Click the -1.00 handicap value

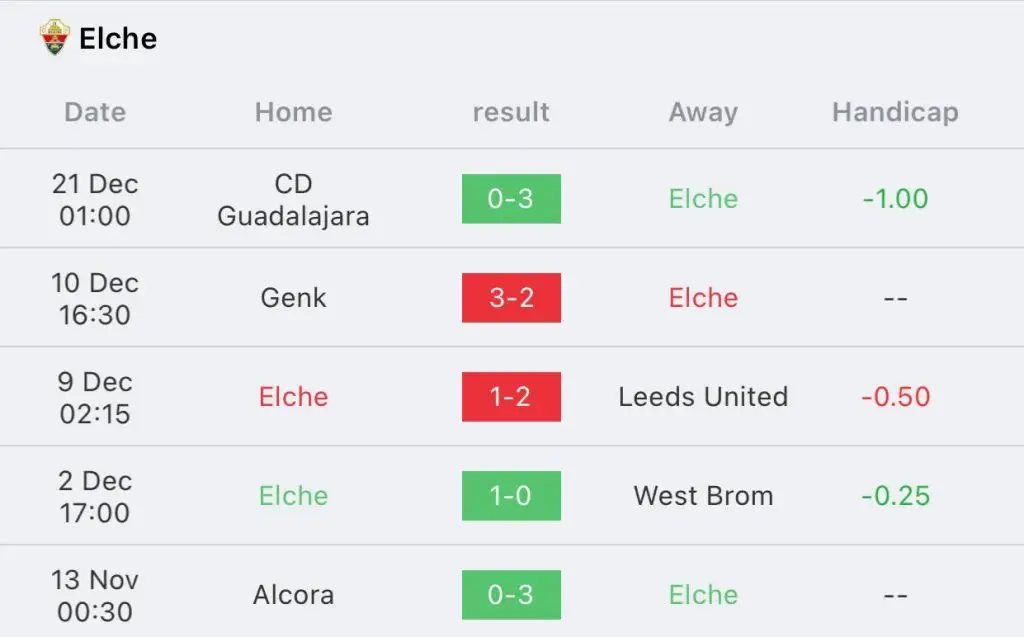pyautogui.click(x=895, y=199)
